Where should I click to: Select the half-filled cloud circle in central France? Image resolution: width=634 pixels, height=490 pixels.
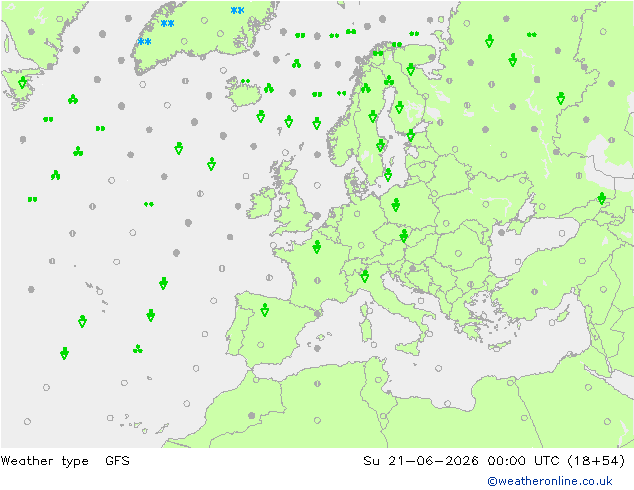click(x=317, y=280)
